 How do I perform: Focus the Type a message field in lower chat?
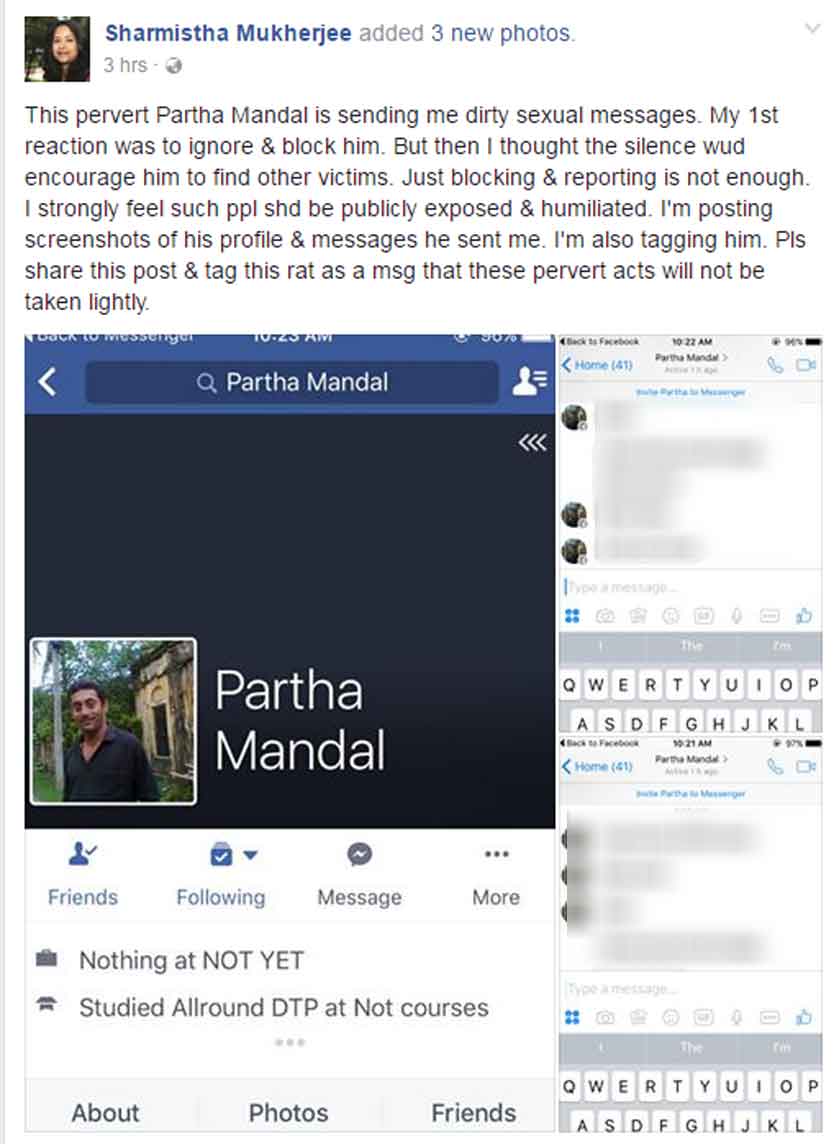689,989
